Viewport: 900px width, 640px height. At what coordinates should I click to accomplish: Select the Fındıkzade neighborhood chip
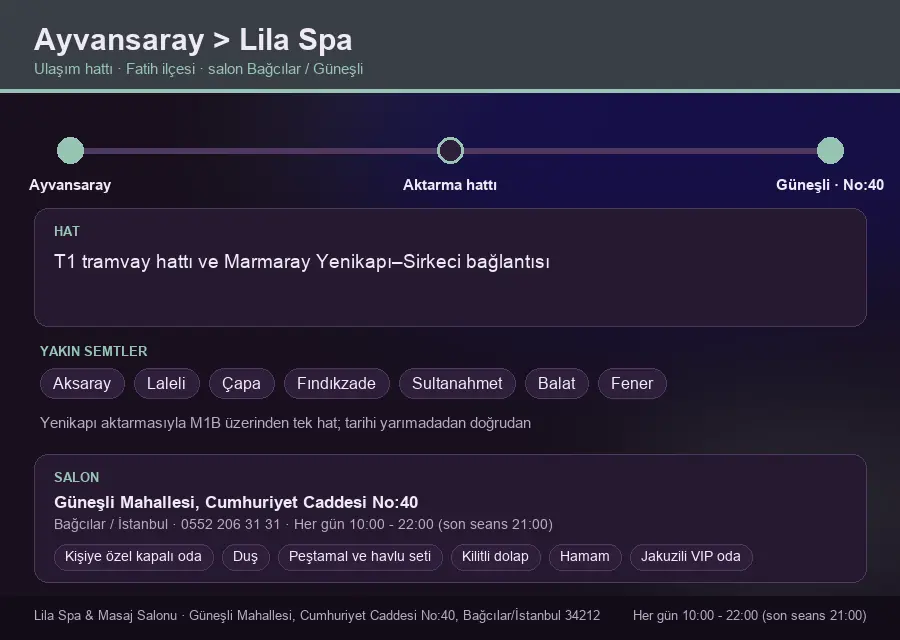[x=336, y=383]
